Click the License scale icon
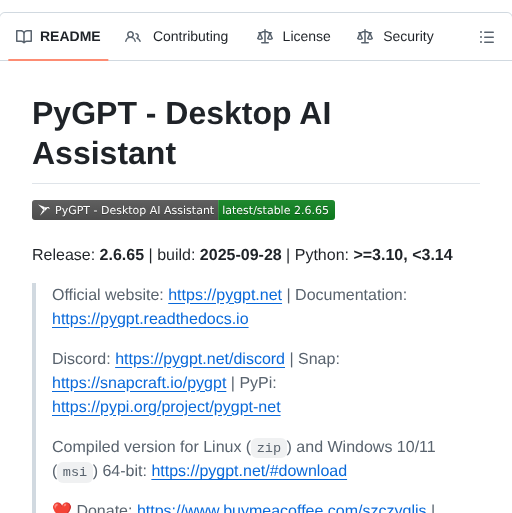 pyautogui.click(x=265, y=37)
